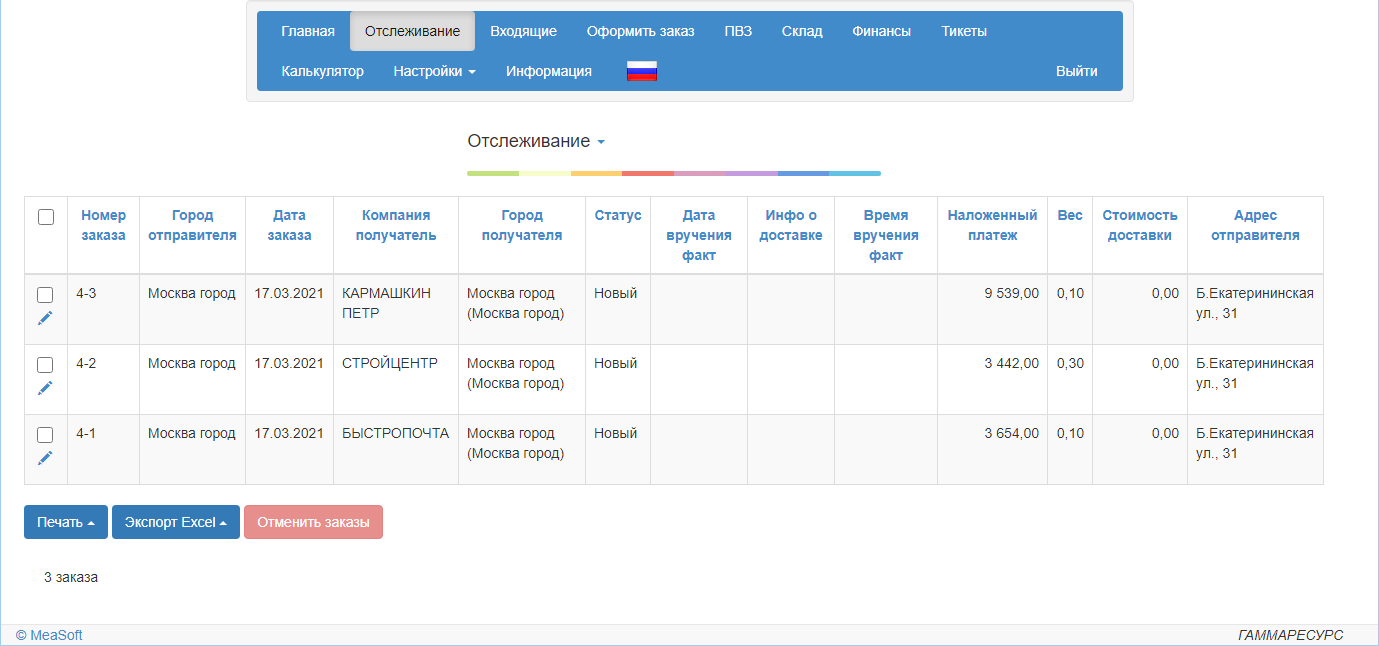Click the Выйти logout link
Viewport: 1379px width, 646px height.
1077,71
